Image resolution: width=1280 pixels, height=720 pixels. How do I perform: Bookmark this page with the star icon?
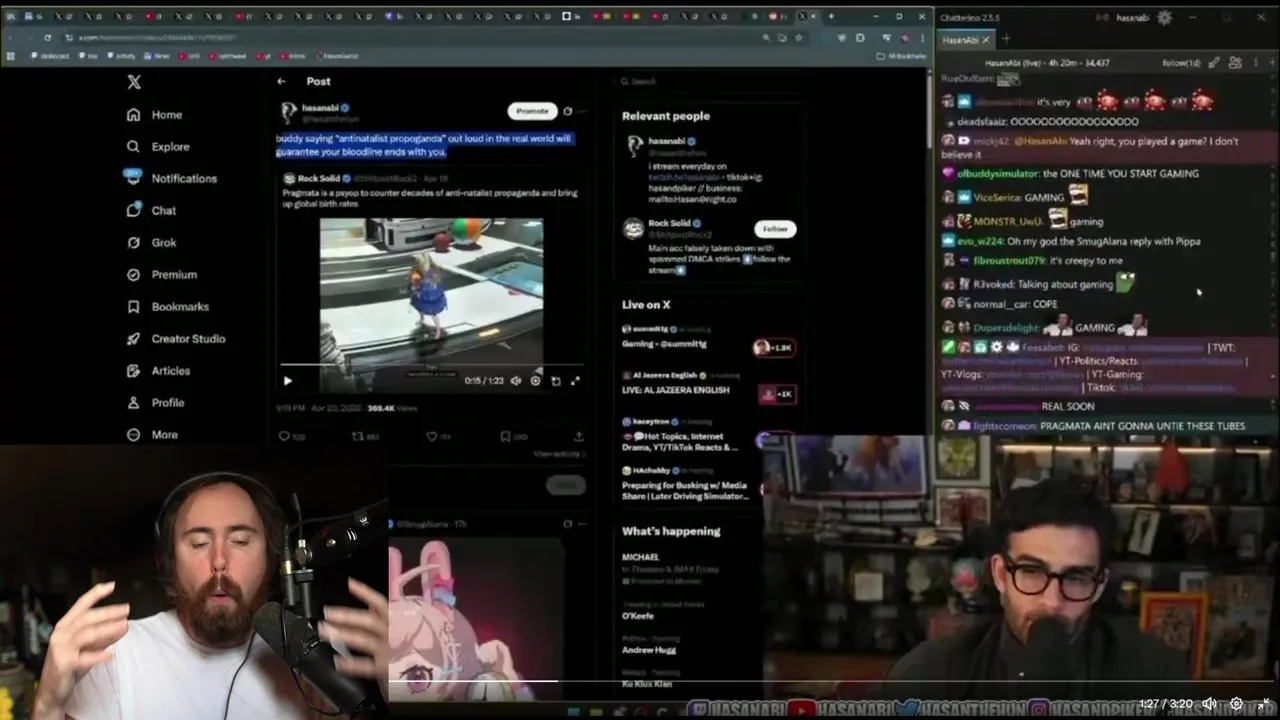click(798, 37)
